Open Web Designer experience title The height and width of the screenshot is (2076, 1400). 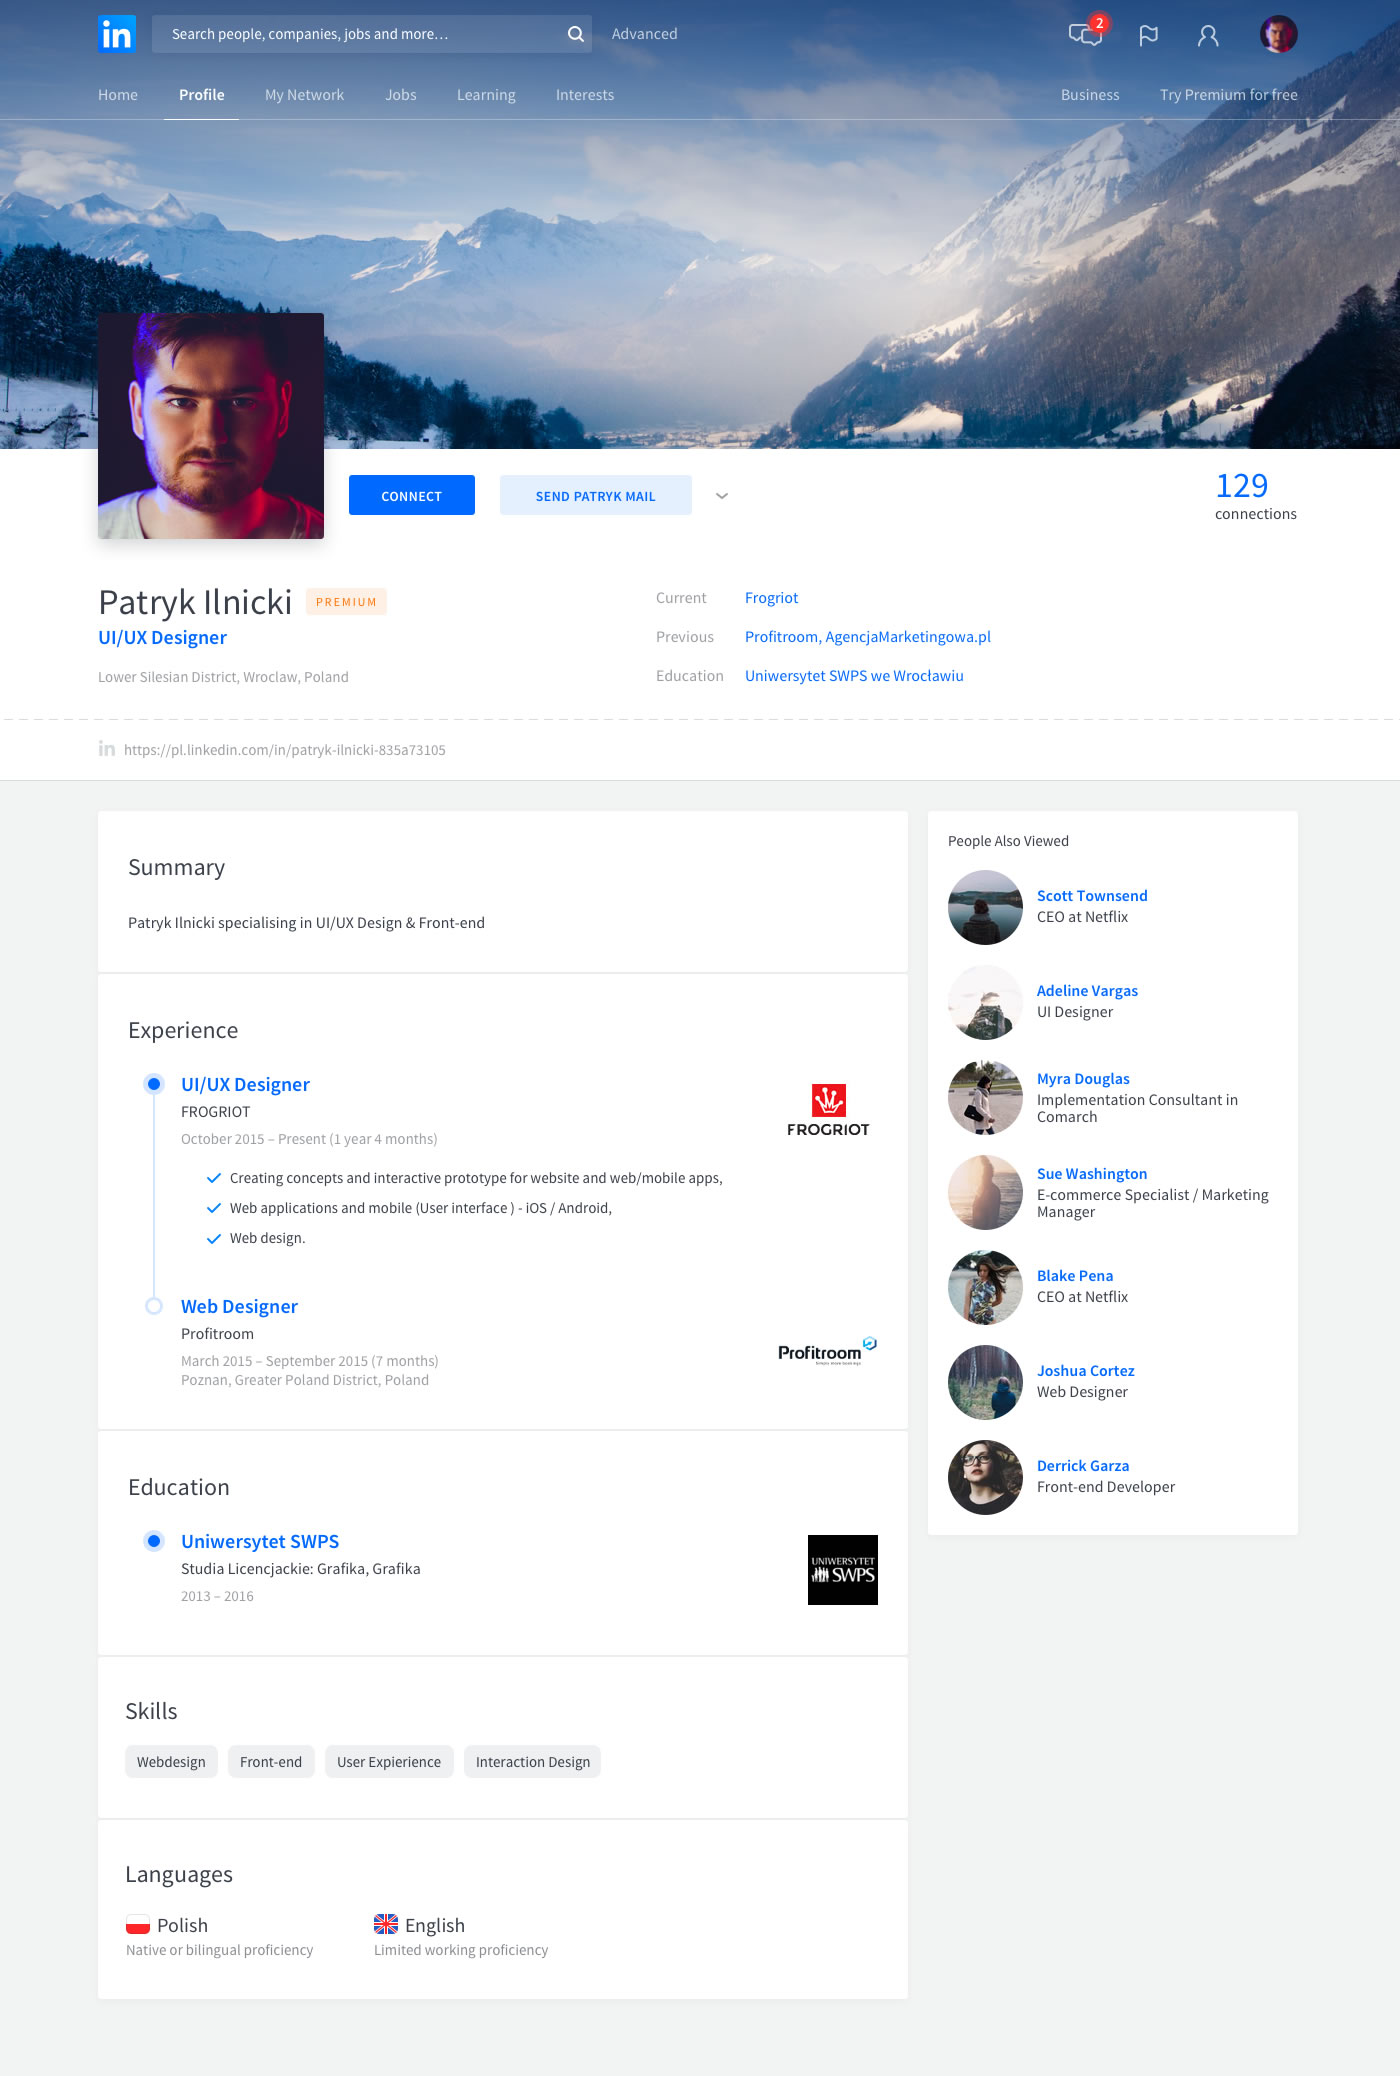click(239, 1307)
